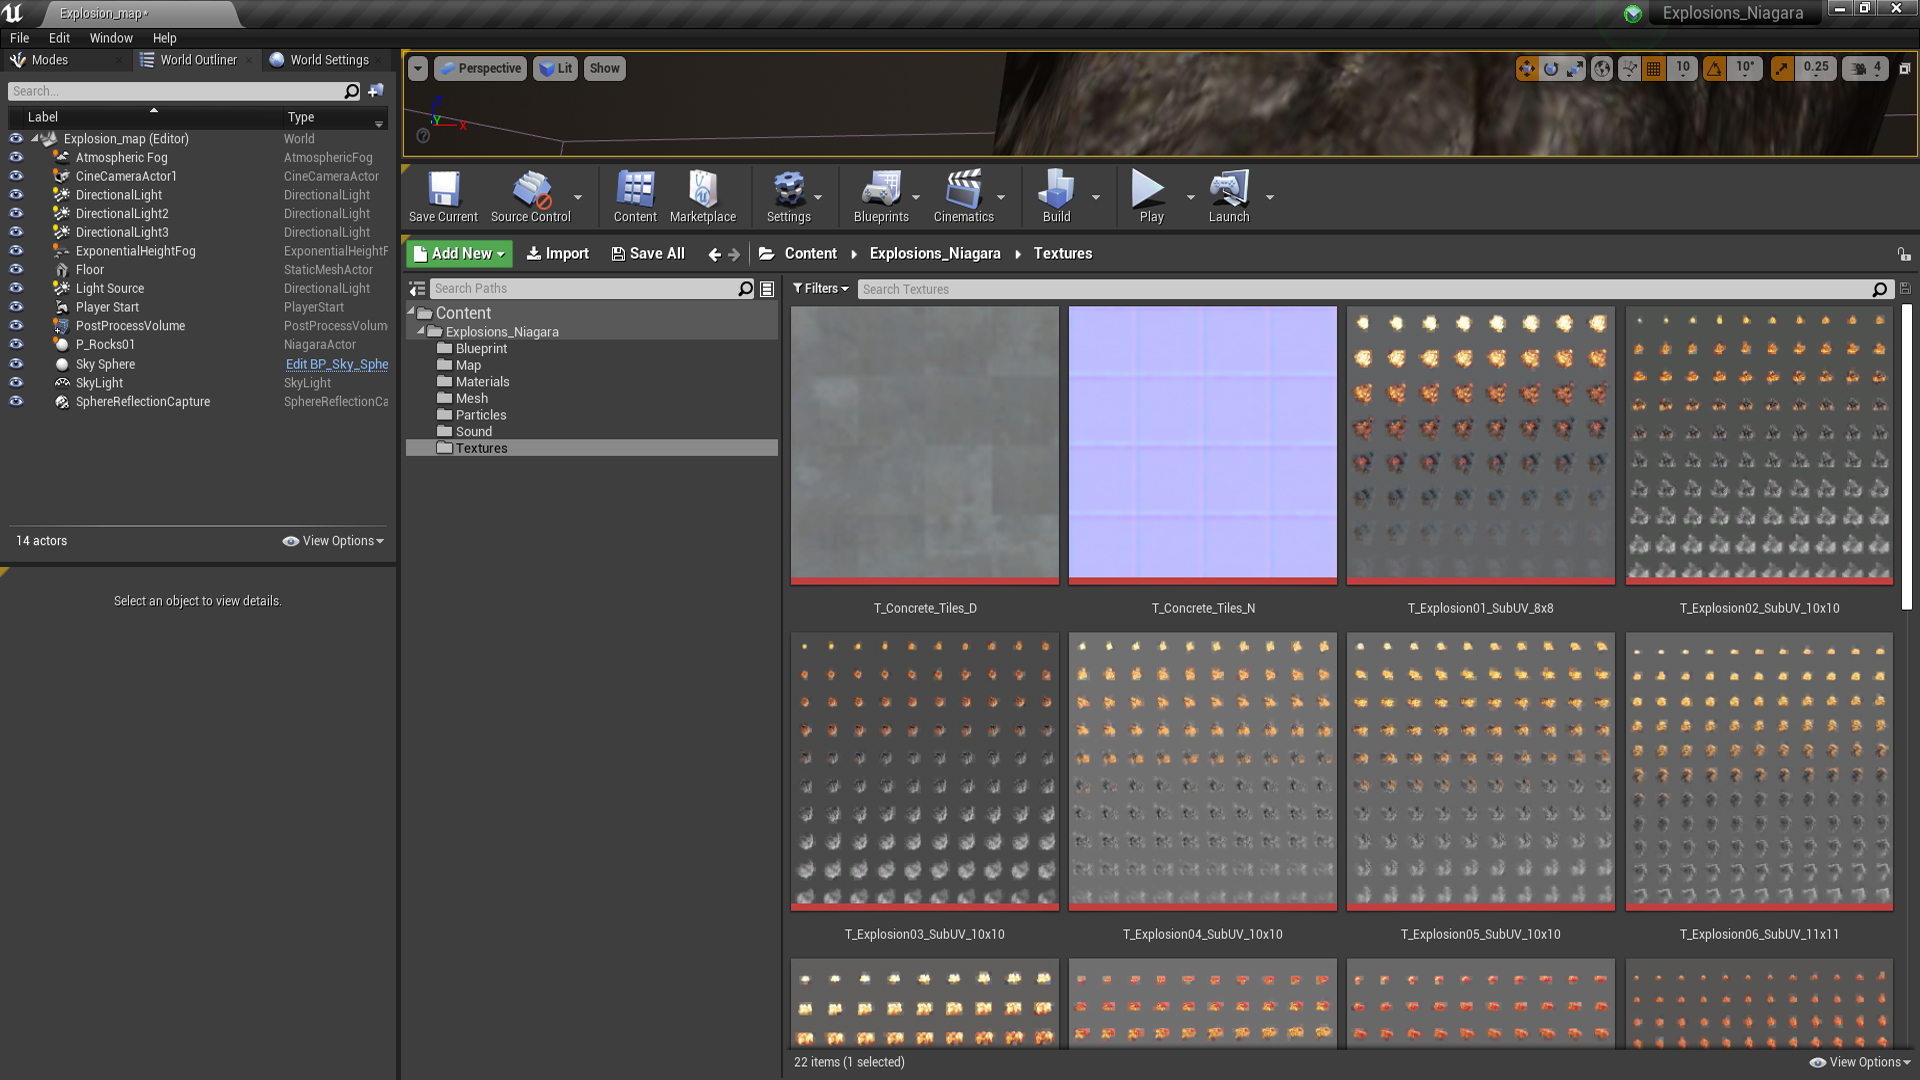Click back arrow in content browser

point(714,254)
